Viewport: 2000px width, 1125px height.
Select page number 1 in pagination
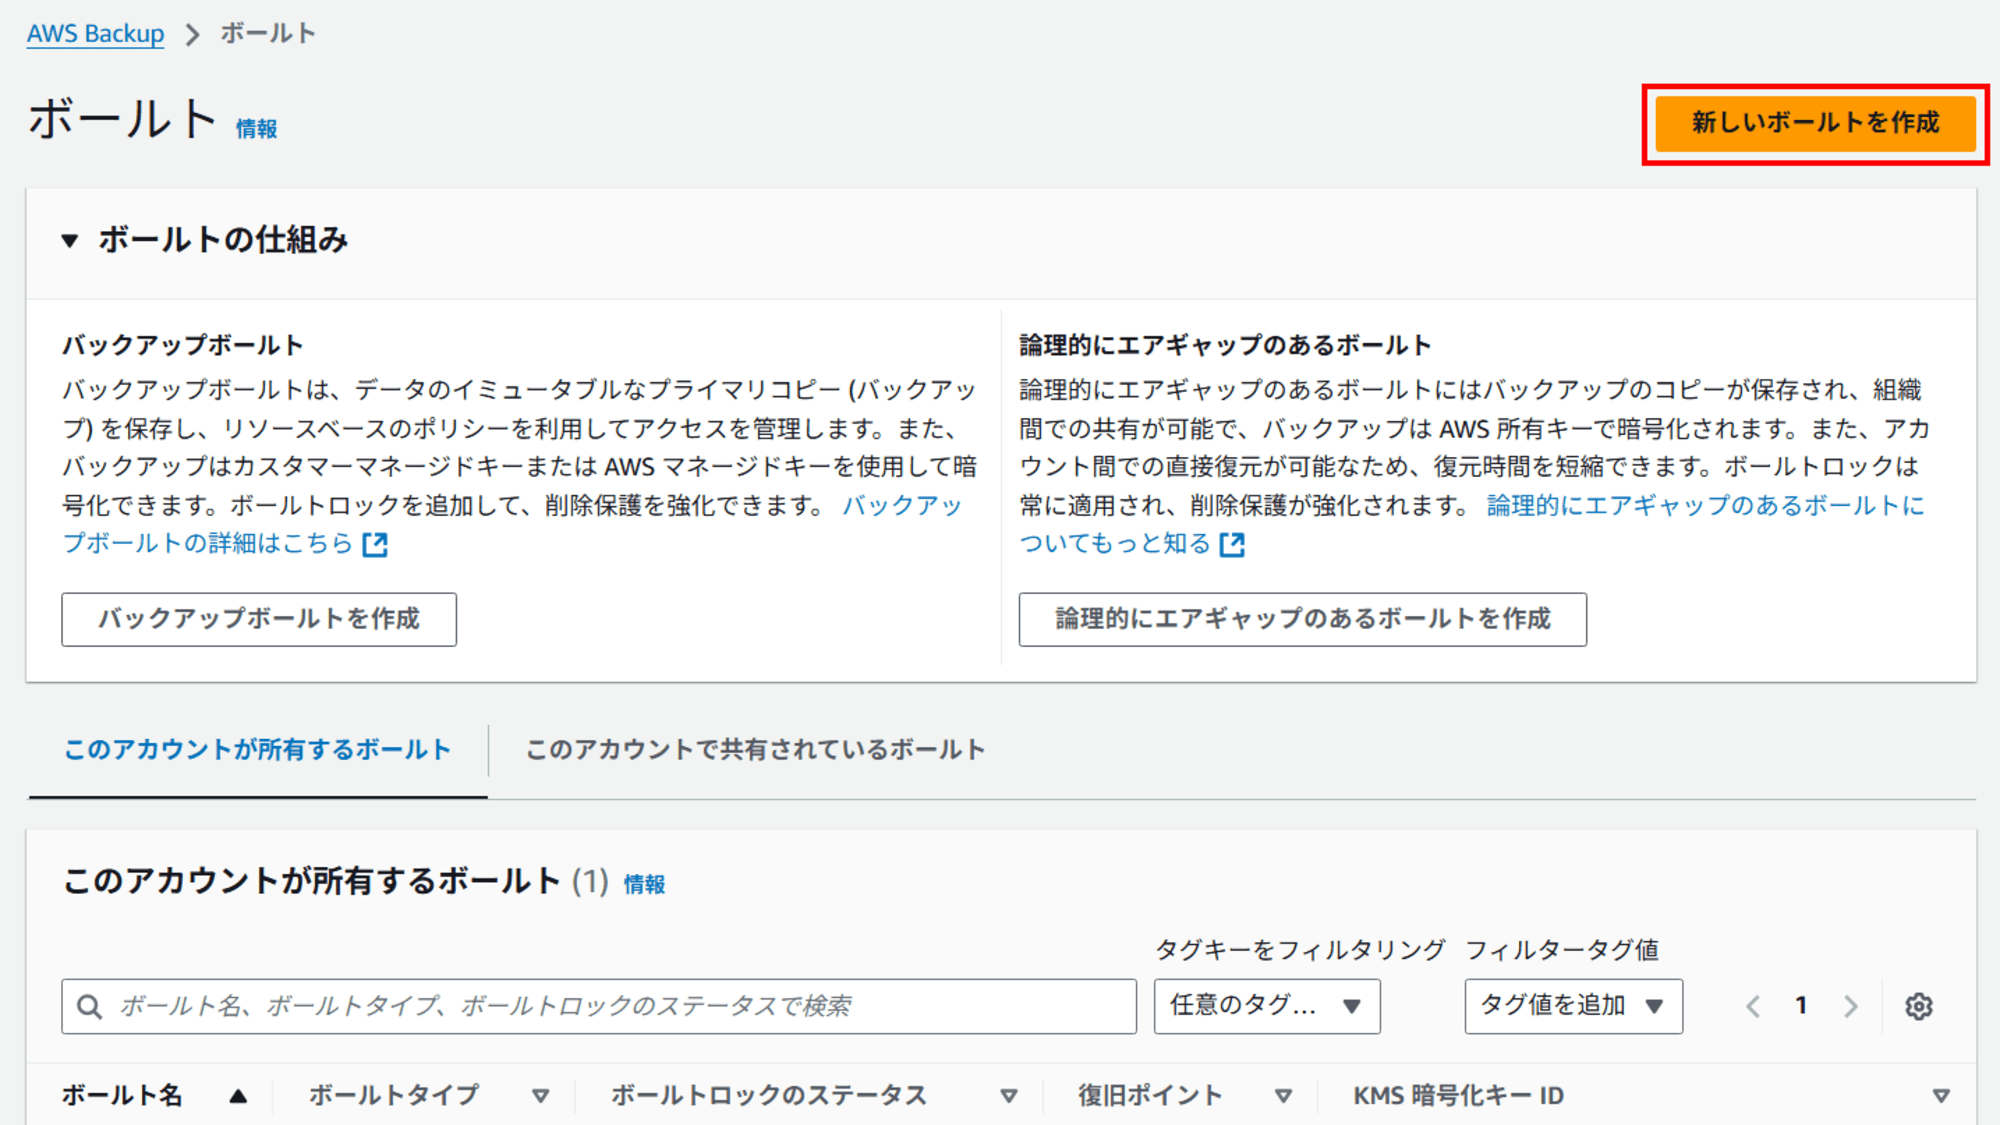1801,1005
